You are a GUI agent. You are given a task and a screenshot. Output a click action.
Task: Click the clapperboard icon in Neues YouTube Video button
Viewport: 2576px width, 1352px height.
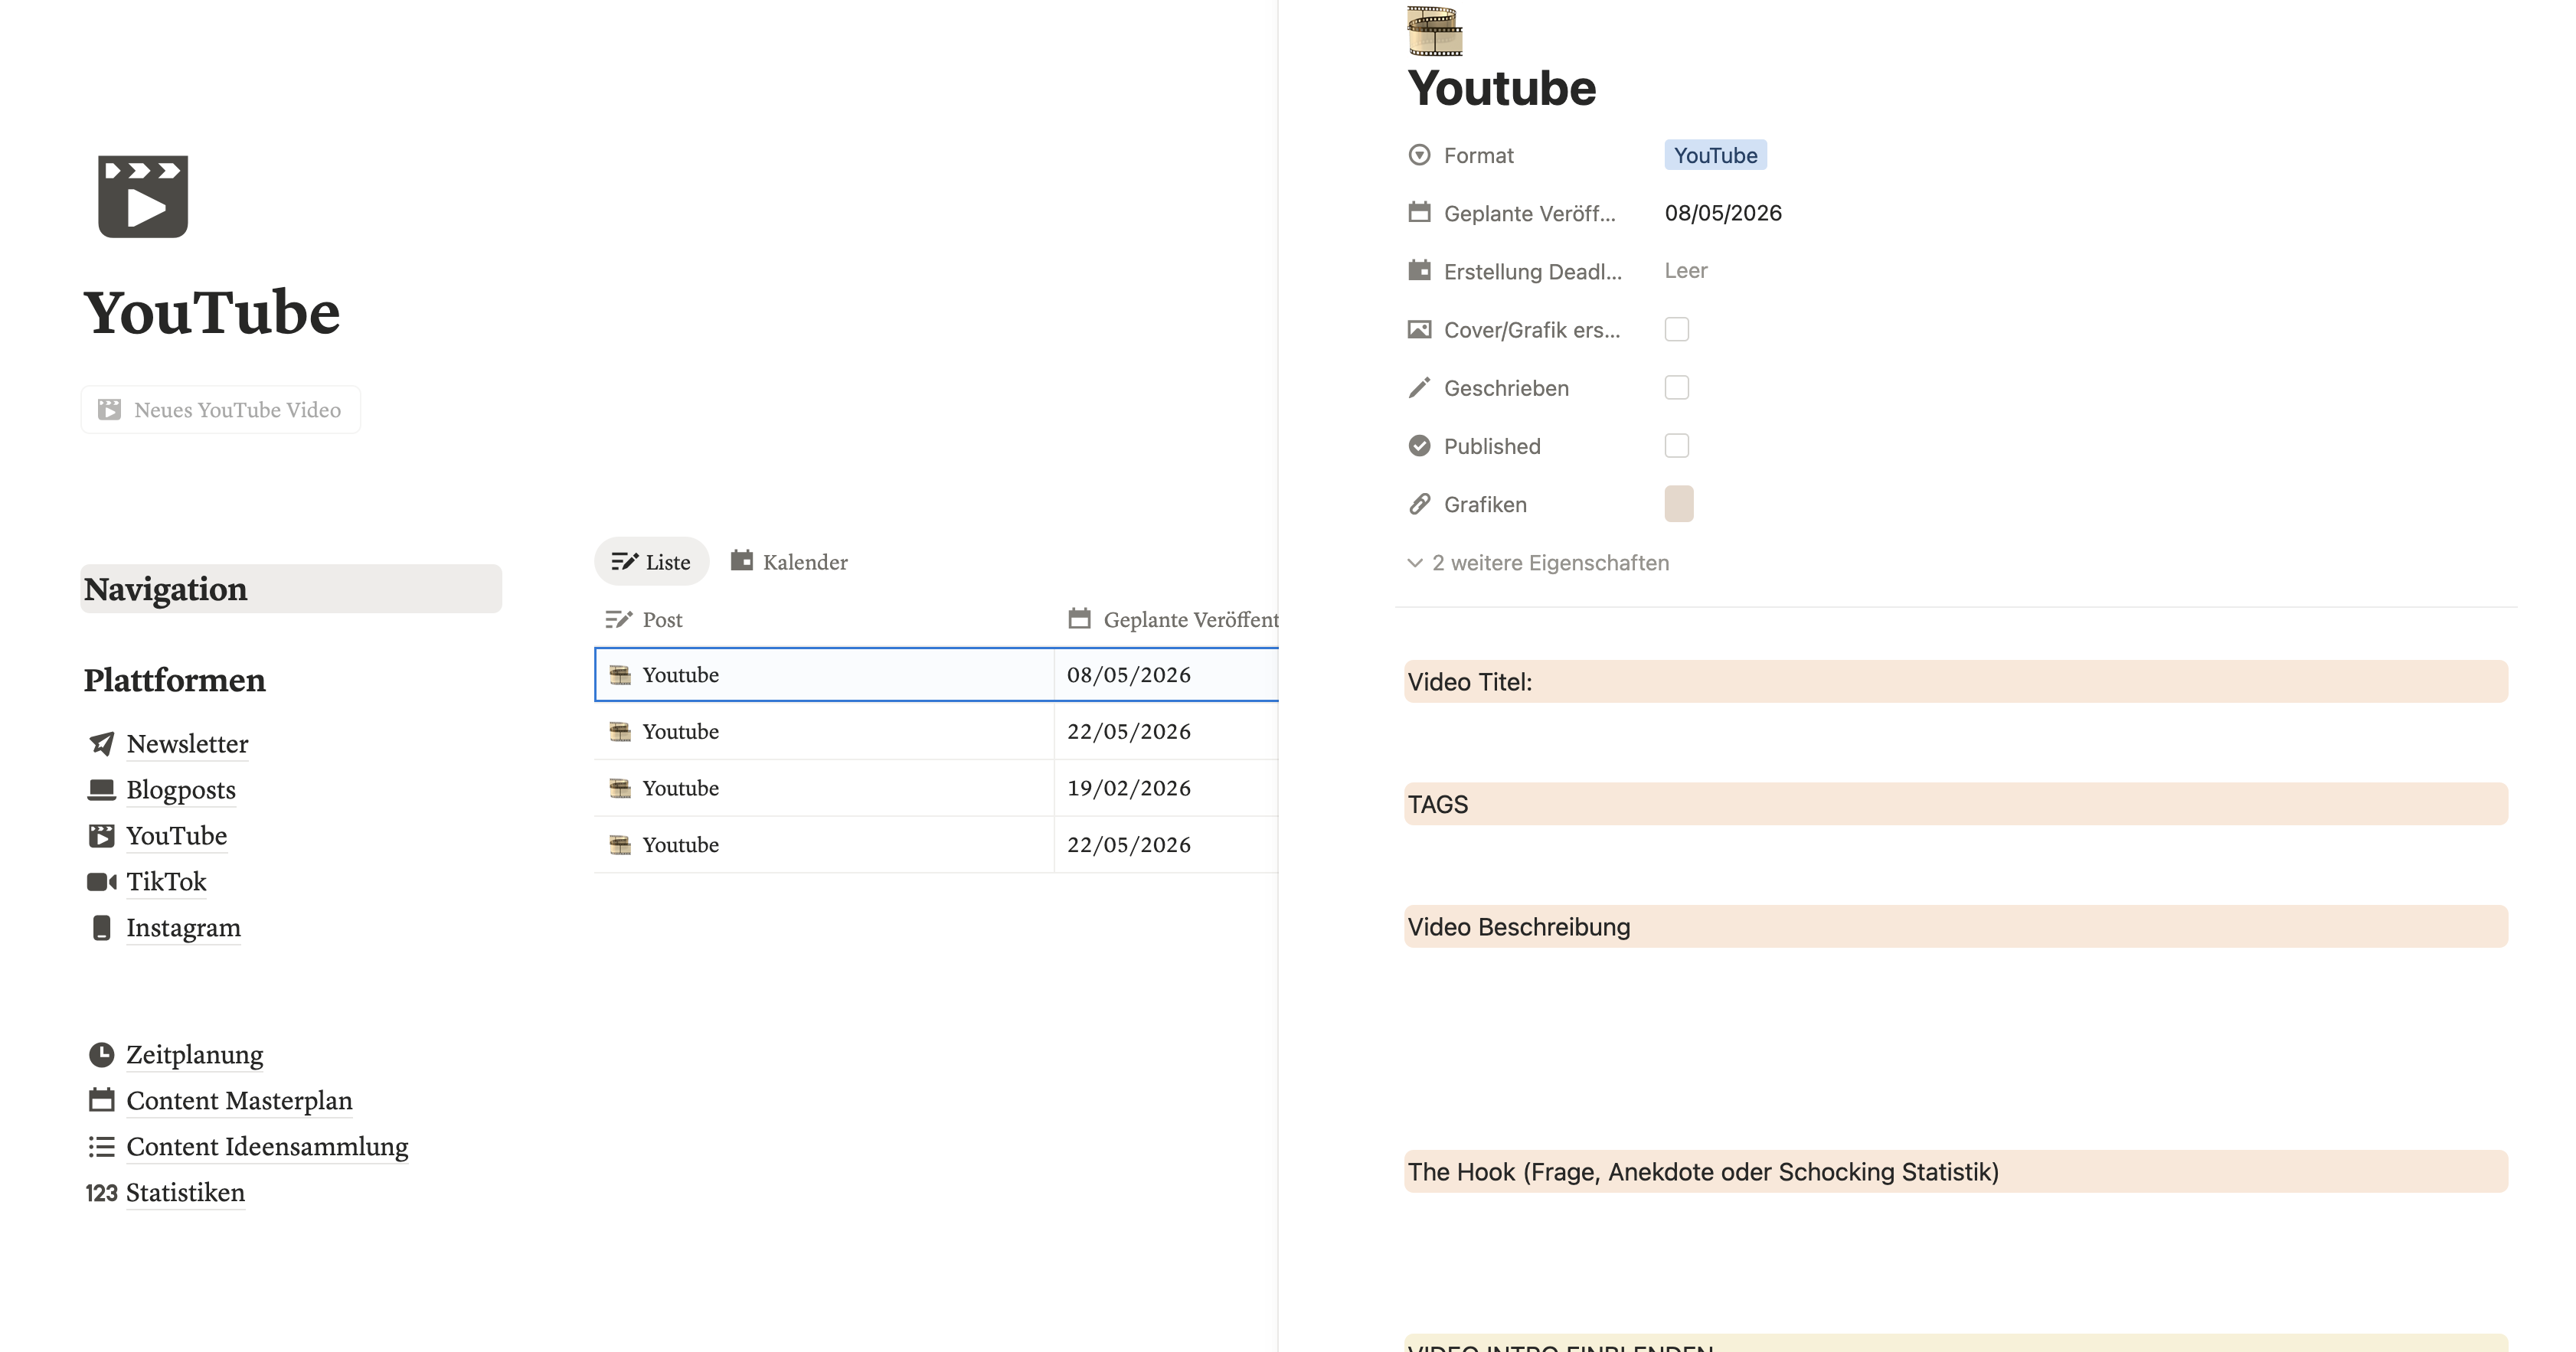point(109,410)
